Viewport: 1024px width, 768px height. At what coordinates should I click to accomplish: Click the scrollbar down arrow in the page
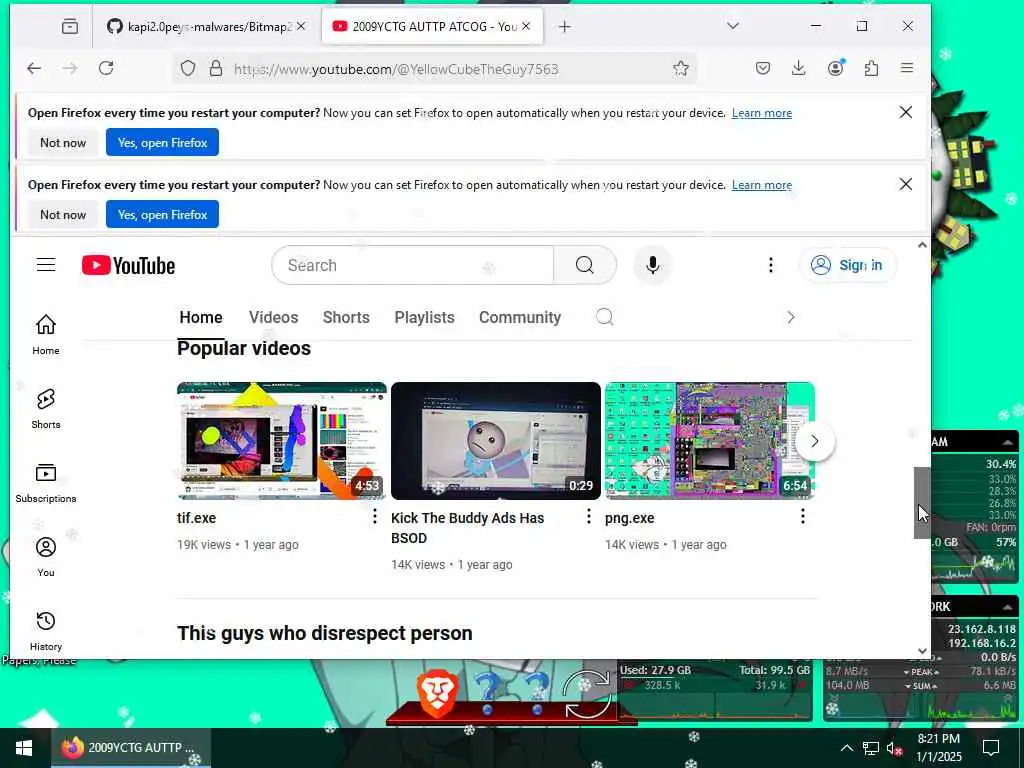coord(922,650)
